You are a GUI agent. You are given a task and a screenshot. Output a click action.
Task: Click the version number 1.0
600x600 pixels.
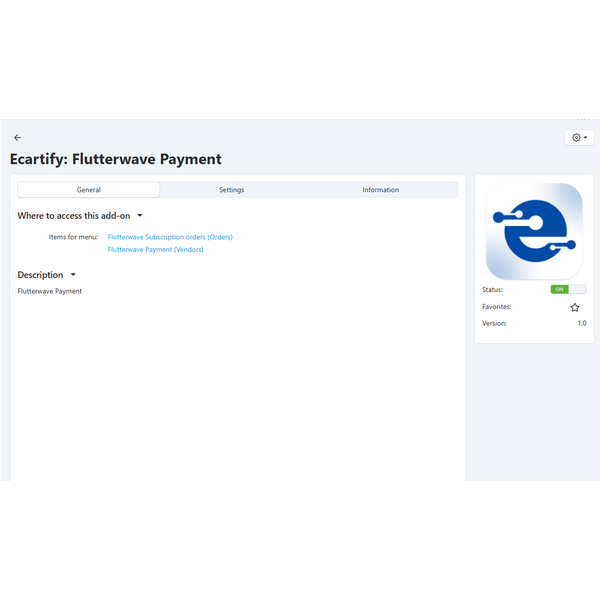pos(581,323)
